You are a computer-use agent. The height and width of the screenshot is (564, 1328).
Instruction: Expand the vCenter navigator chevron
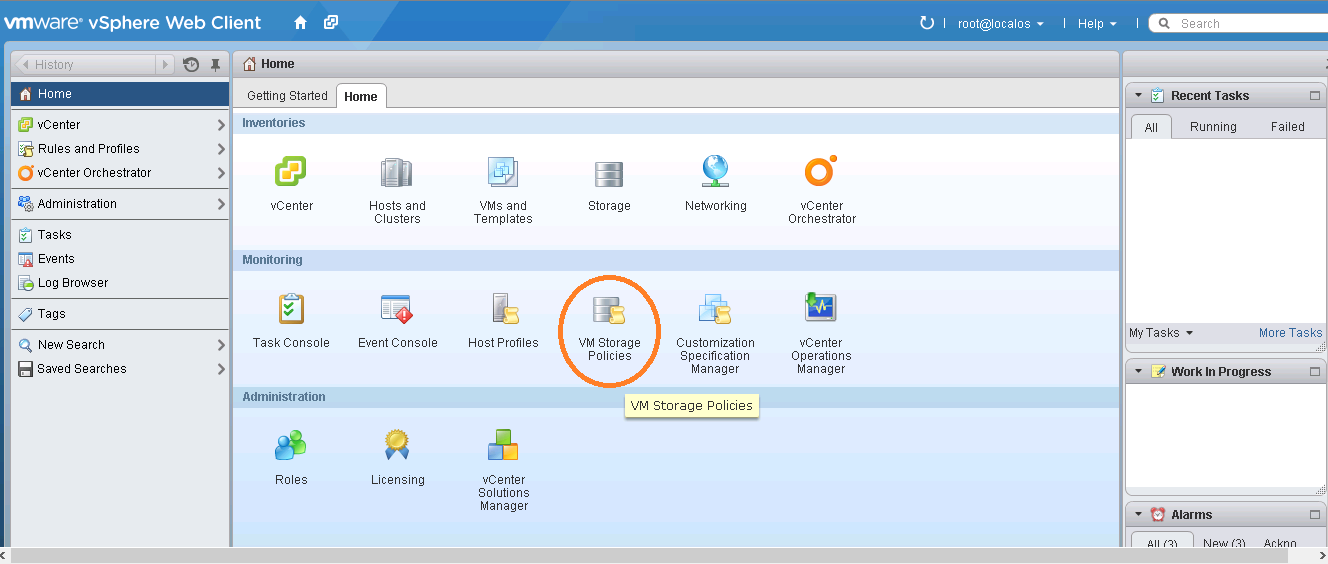point(221,125)
